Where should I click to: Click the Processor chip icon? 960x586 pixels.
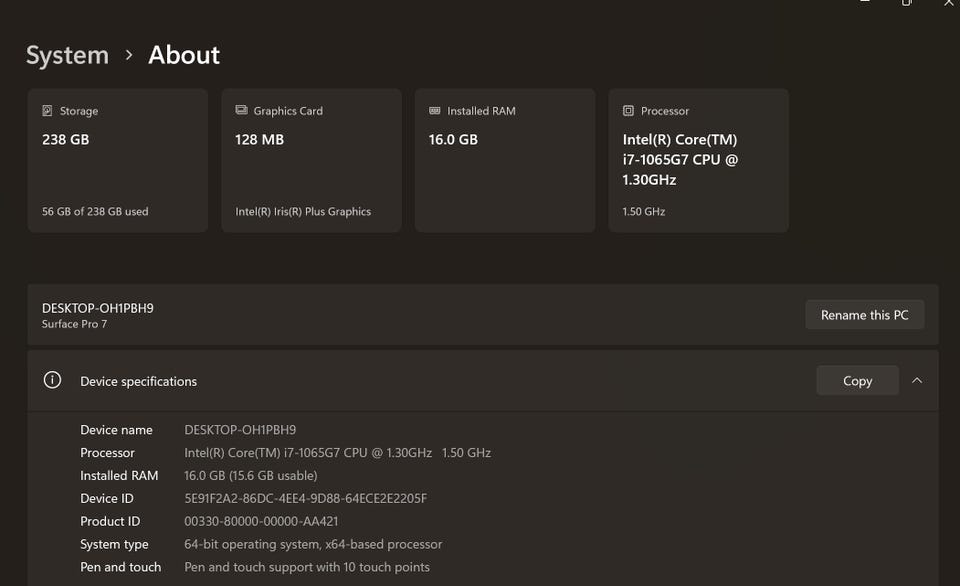coord(628,111)
